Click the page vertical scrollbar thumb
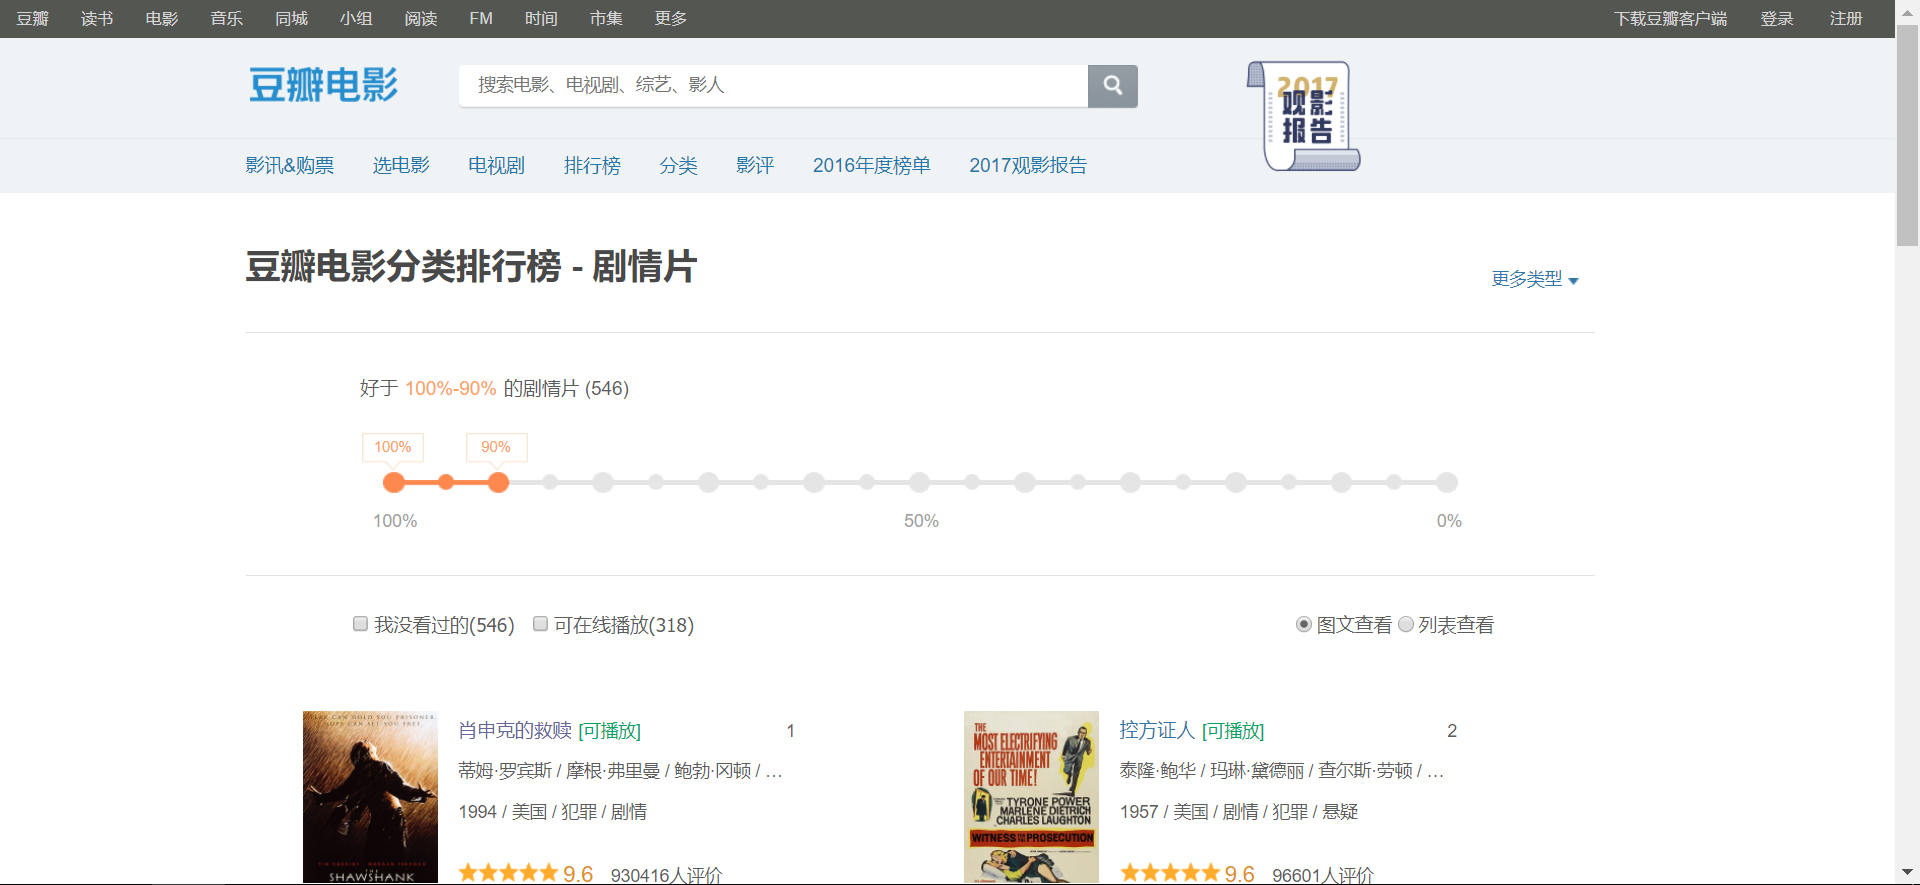This screenshot has height=885, width=1920. click(1907, 135)
